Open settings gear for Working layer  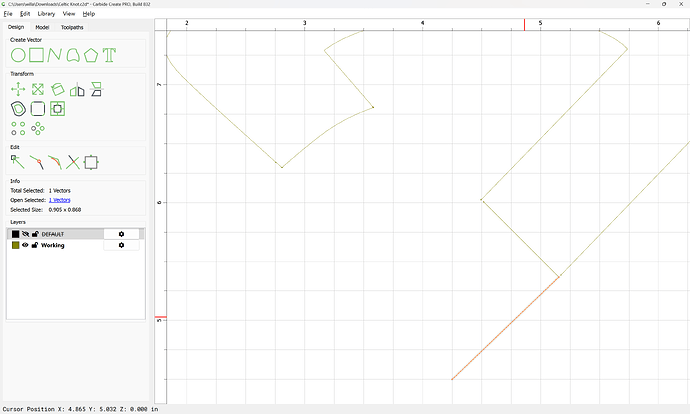(121, 245)
